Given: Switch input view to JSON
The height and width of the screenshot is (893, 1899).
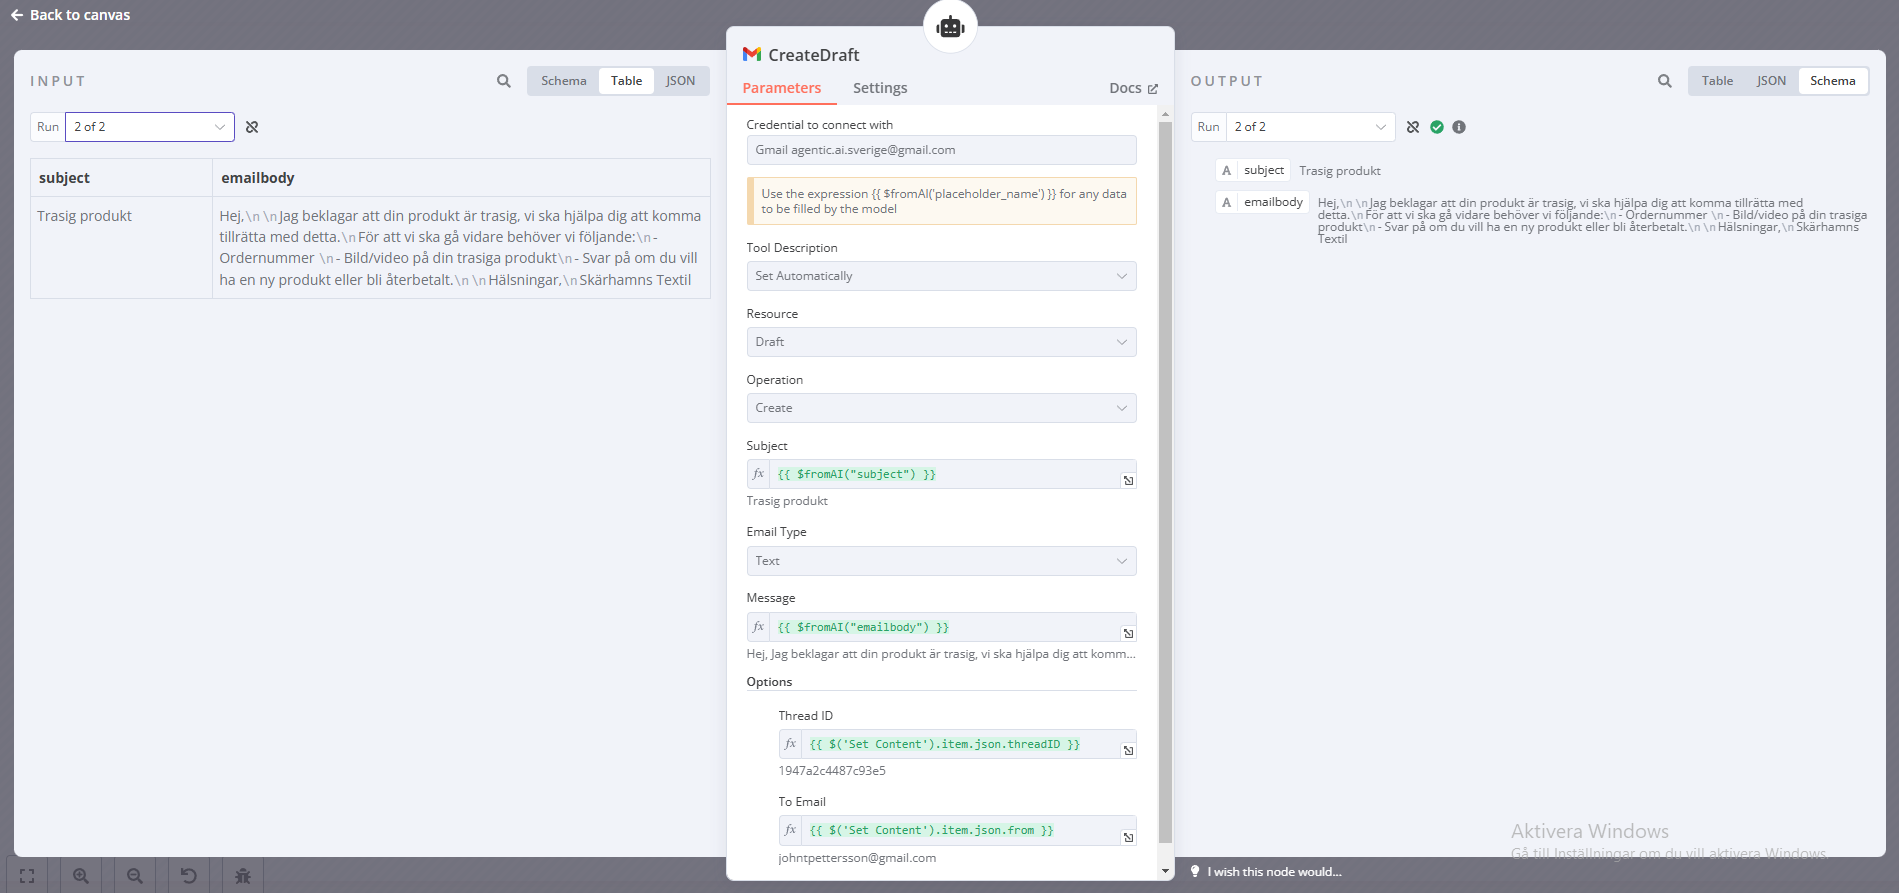Looking at the screenshot, I should click(x=681, y=81).
